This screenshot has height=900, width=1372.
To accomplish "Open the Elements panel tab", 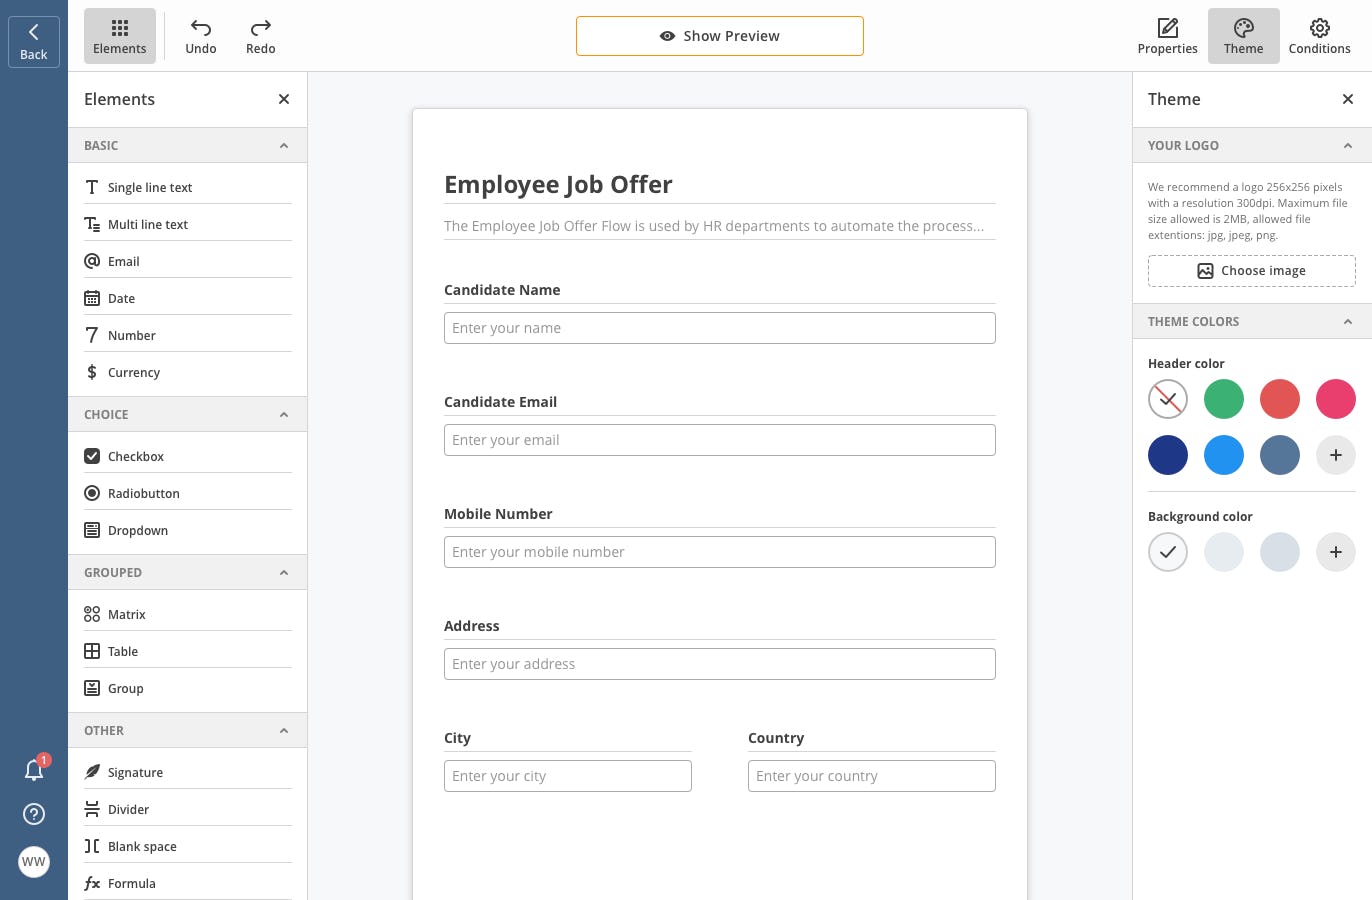I will tap(120, 36).
